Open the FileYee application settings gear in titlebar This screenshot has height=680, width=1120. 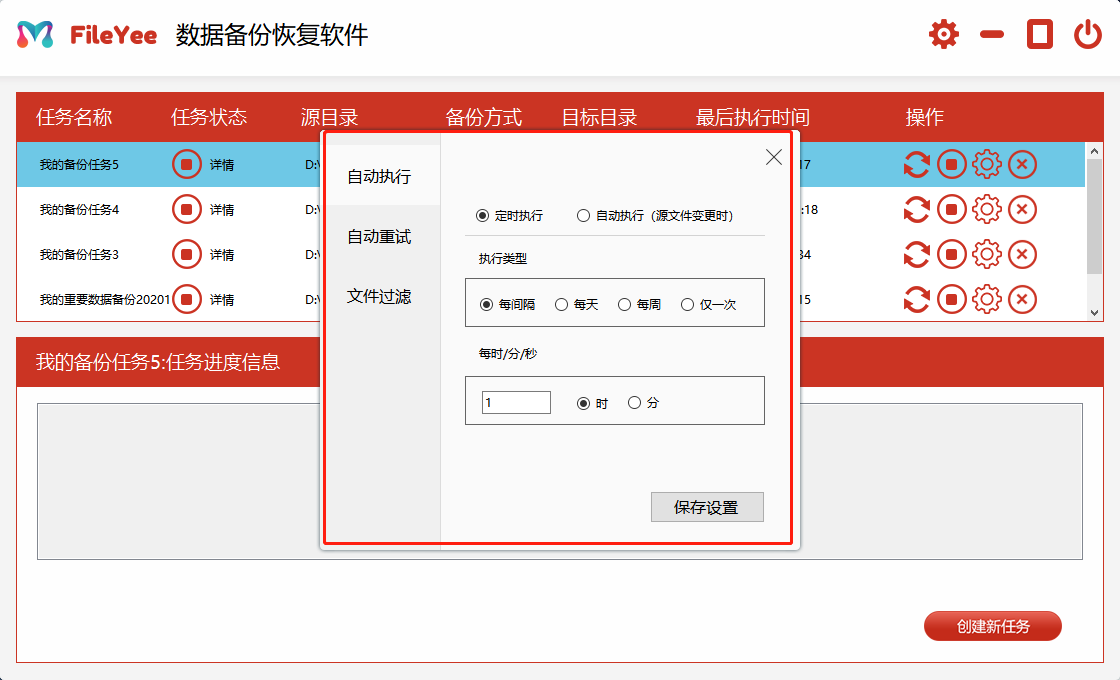942,32
